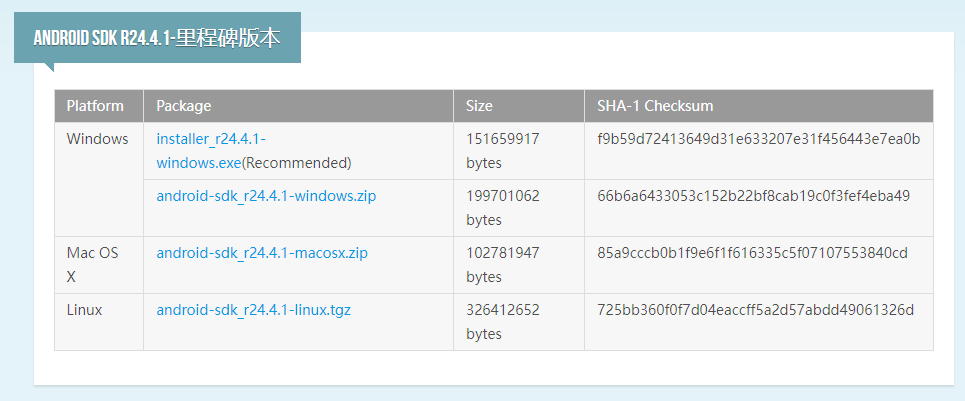Click the 326412652 bytes size value
The image size is (965, 401).
click(x=502, y=321)
